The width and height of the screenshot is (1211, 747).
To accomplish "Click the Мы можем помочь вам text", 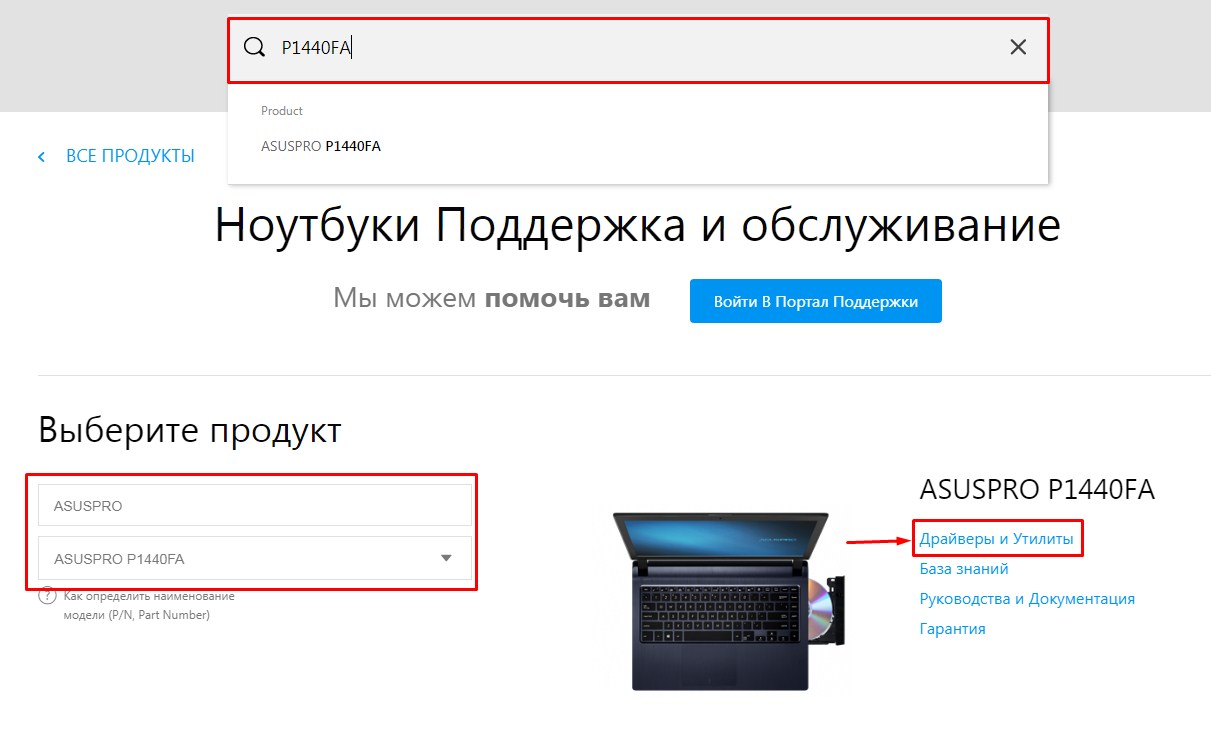I will (x=491, y=298).
